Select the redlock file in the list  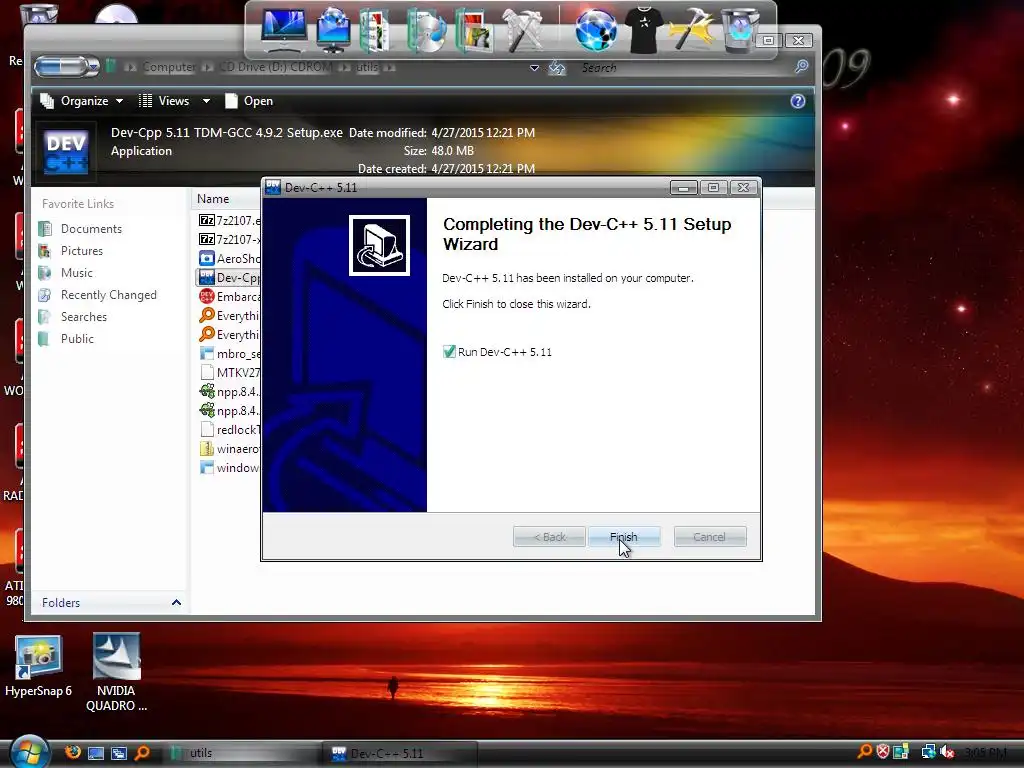click(x=229, y=430)
